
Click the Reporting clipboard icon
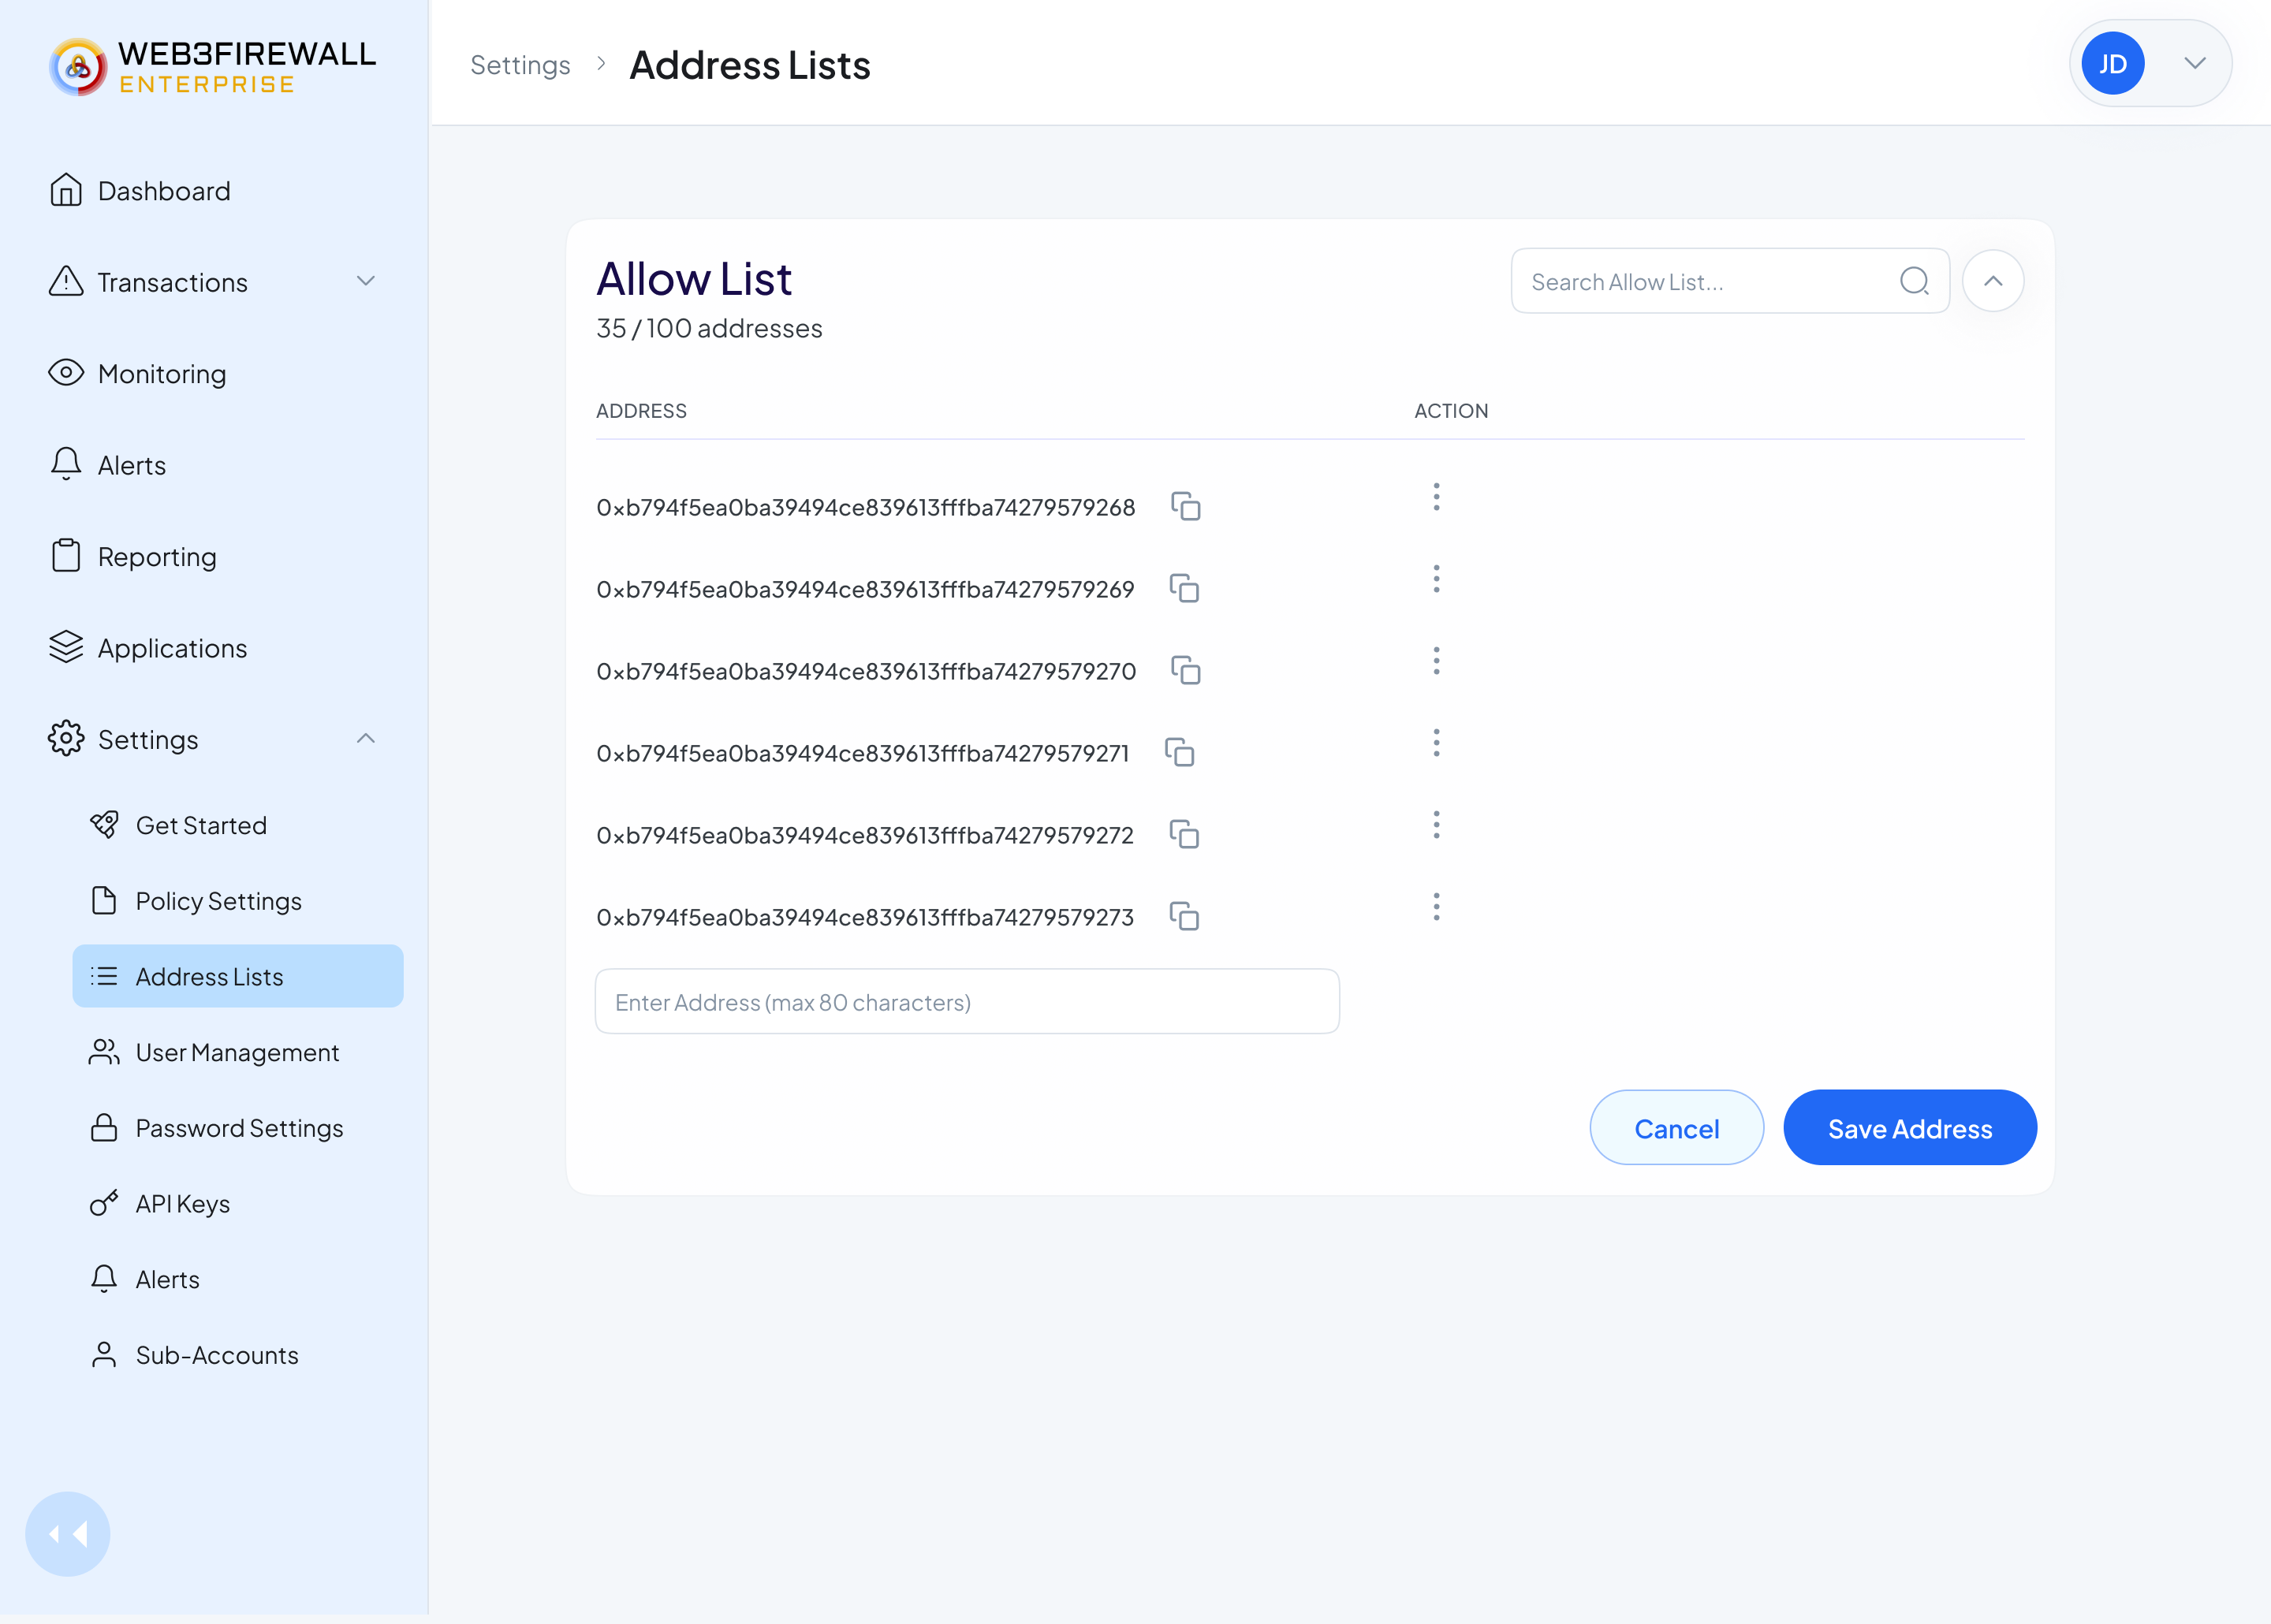[66, 556]
